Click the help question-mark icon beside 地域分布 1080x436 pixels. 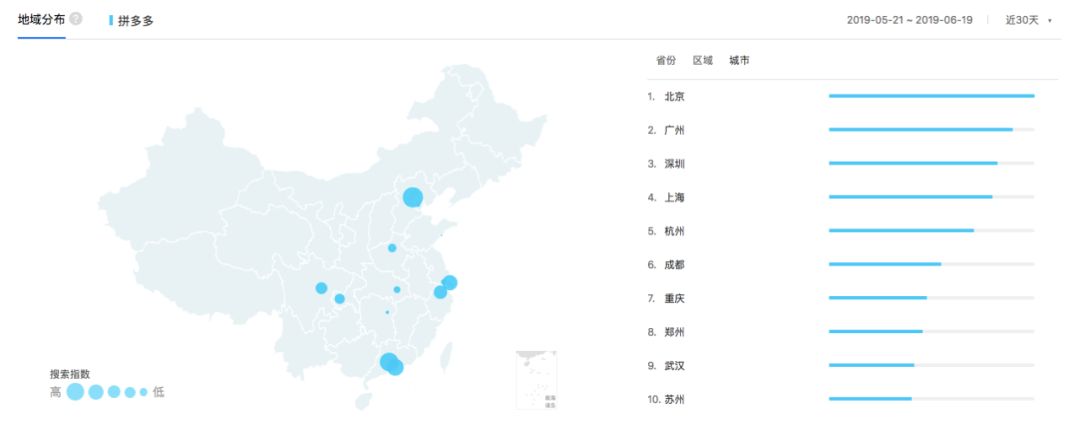click(76, 19)
